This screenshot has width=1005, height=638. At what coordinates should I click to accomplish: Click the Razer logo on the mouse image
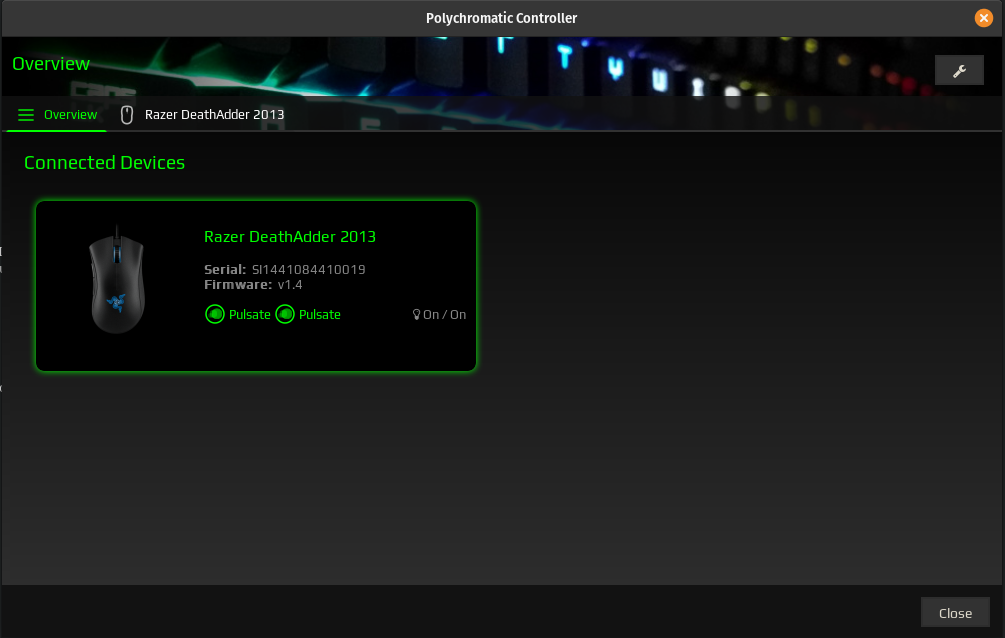(x=117, y=300)
